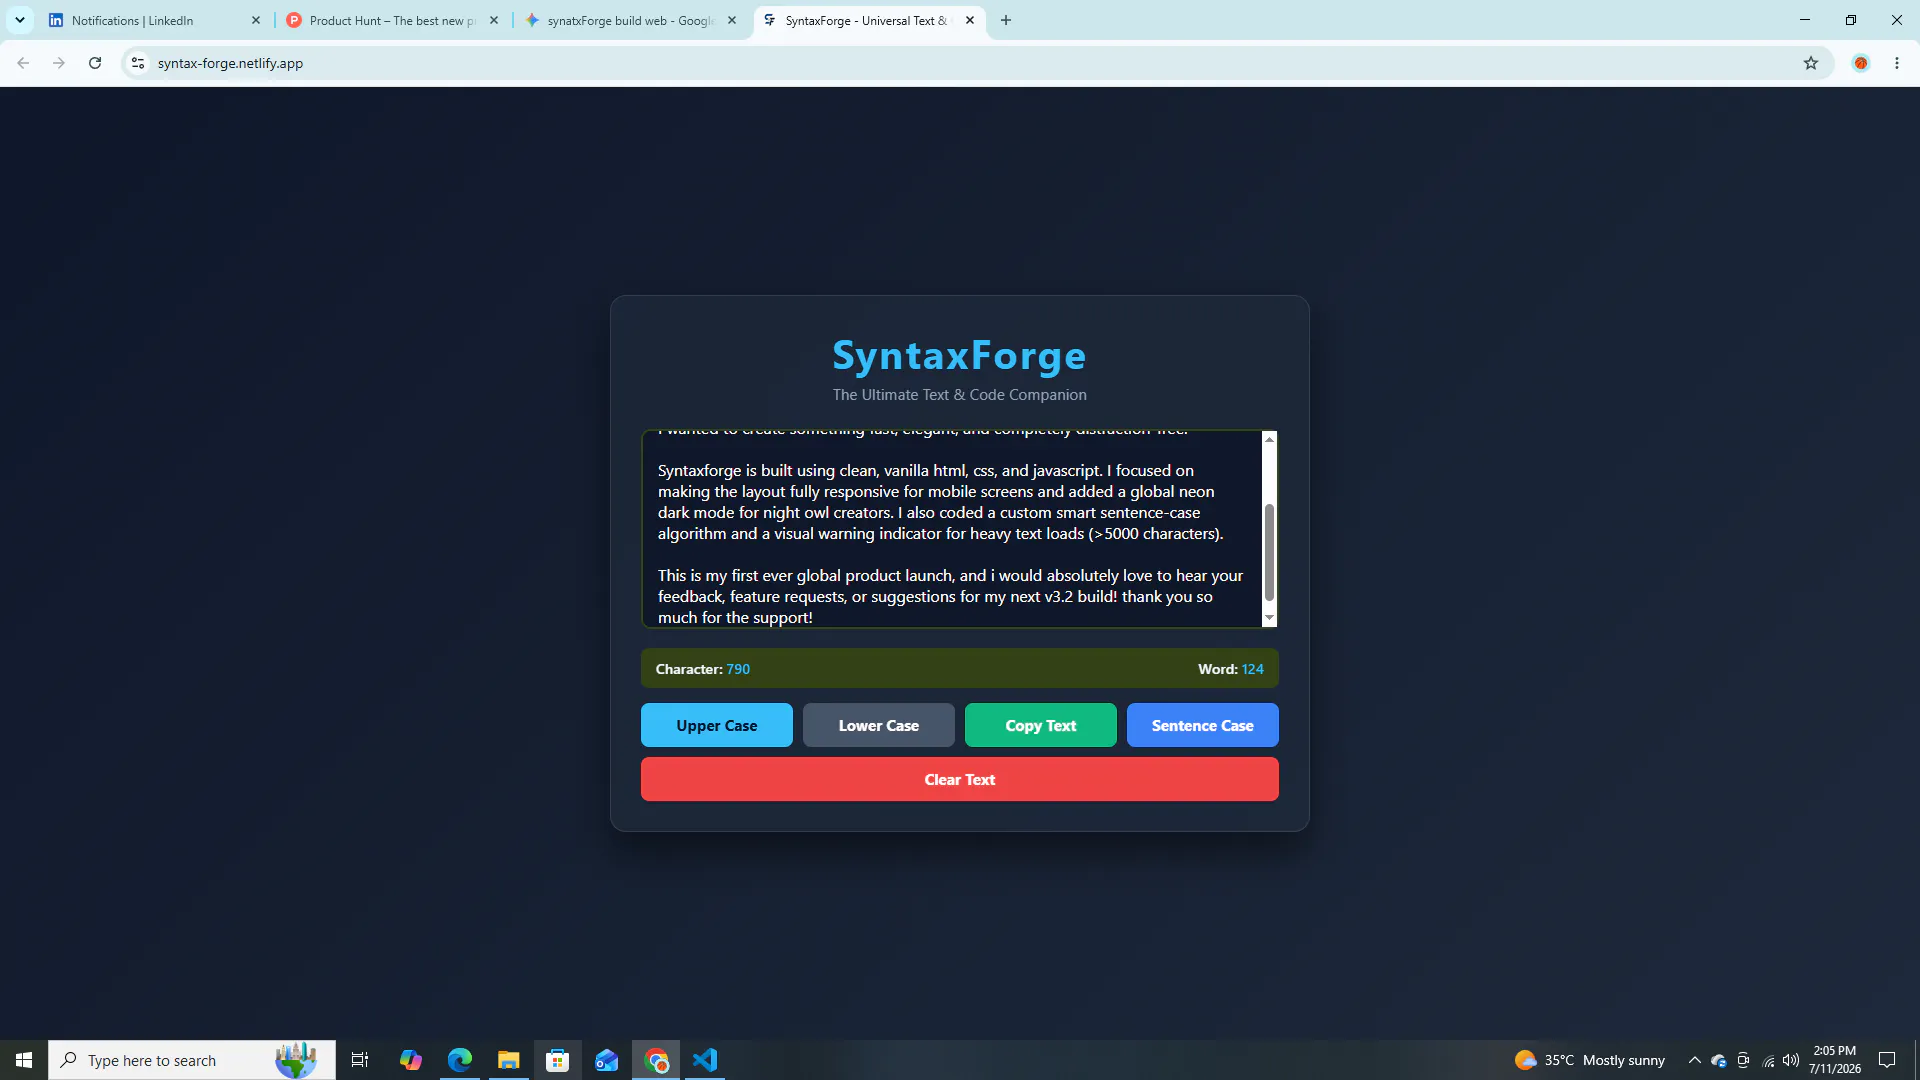Viewport: 1920px width, 1080px height.
Task: Click OneDrive tray icon
Action: click(1719, 1060)
